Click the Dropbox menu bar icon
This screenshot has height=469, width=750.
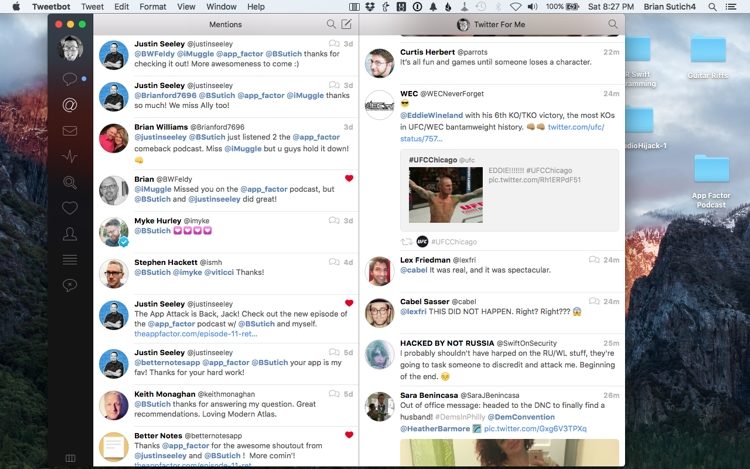370,7
